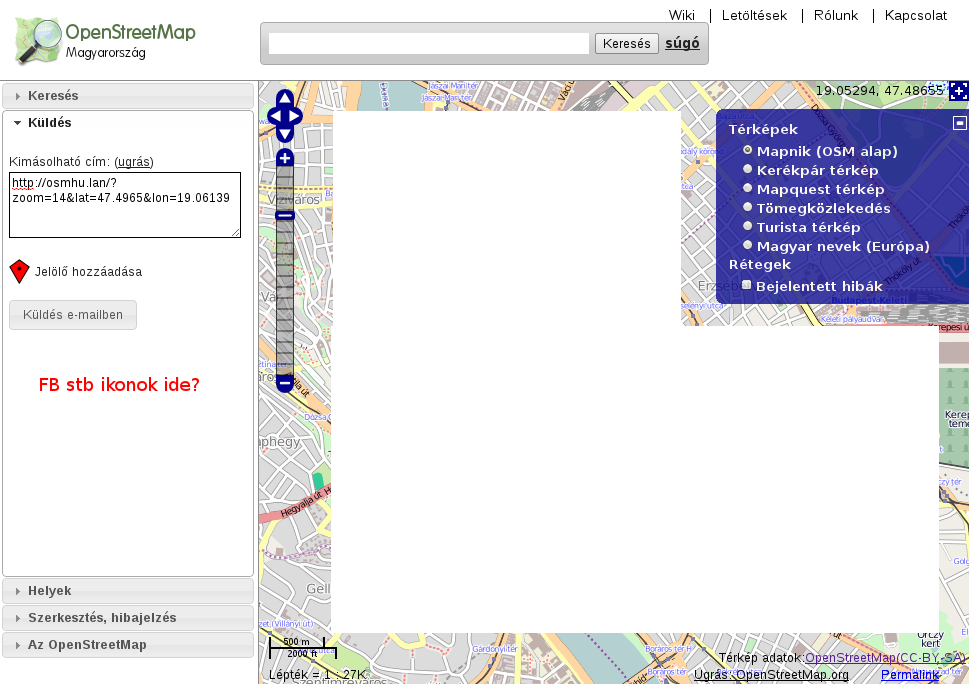
Task: Open the súgó help link
Action: click(682, 43)
